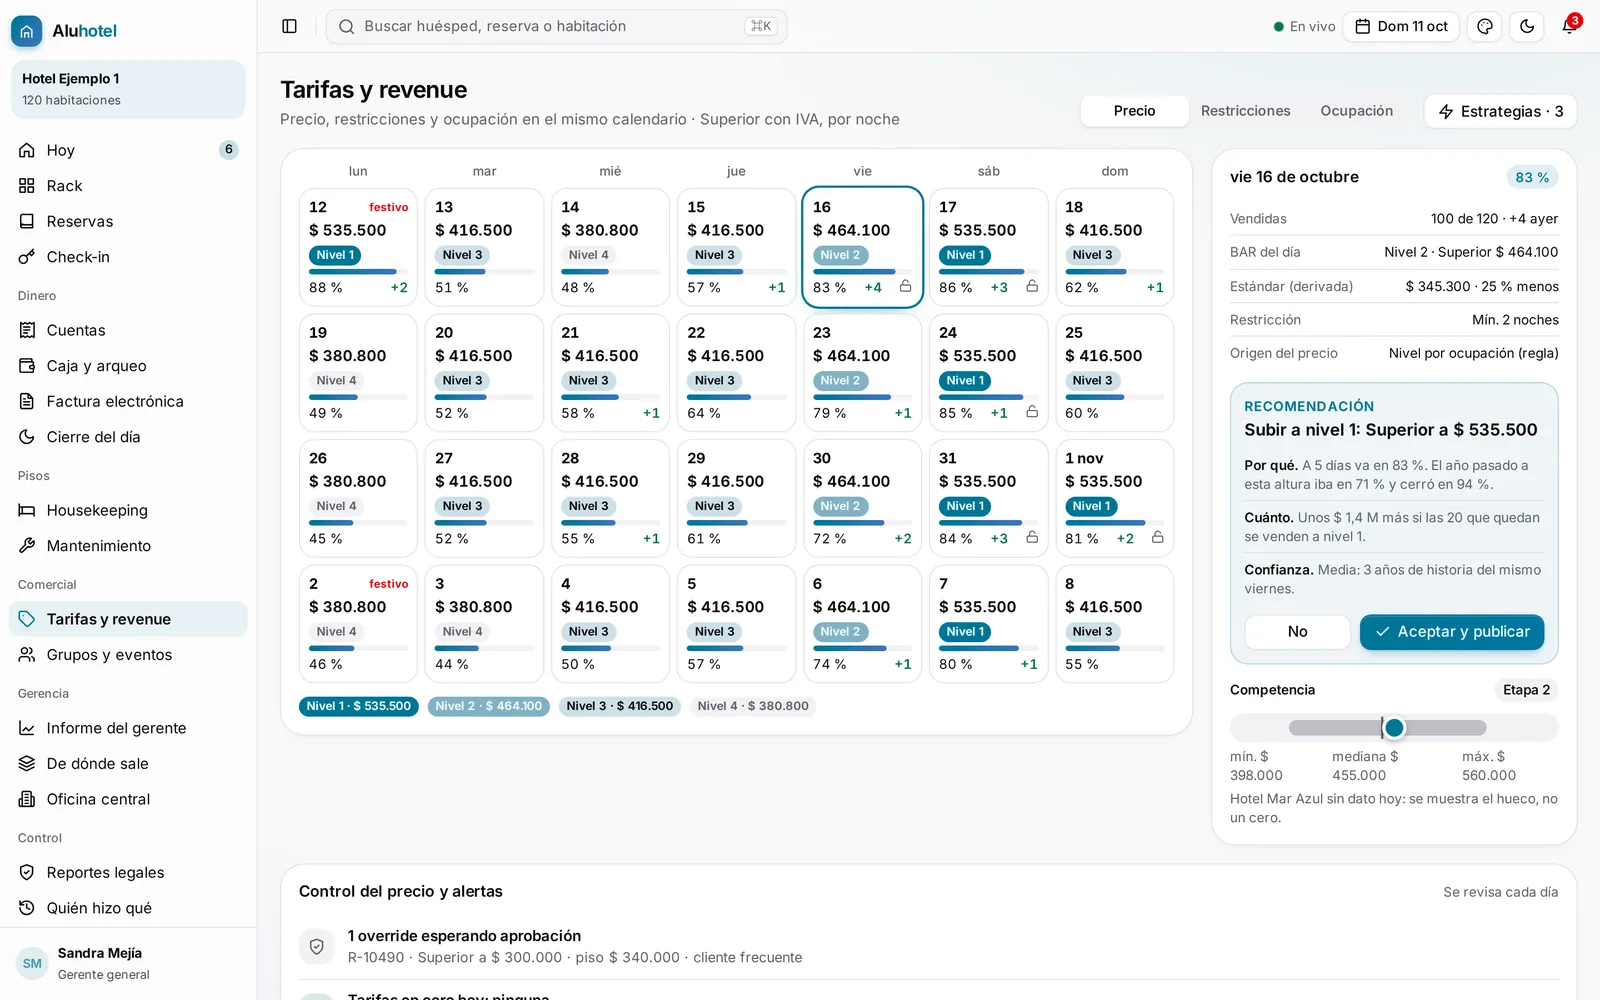The image size is (1600, 1000).
Task: Select the calendar day 12 festivo
Action: click(358, 247)
